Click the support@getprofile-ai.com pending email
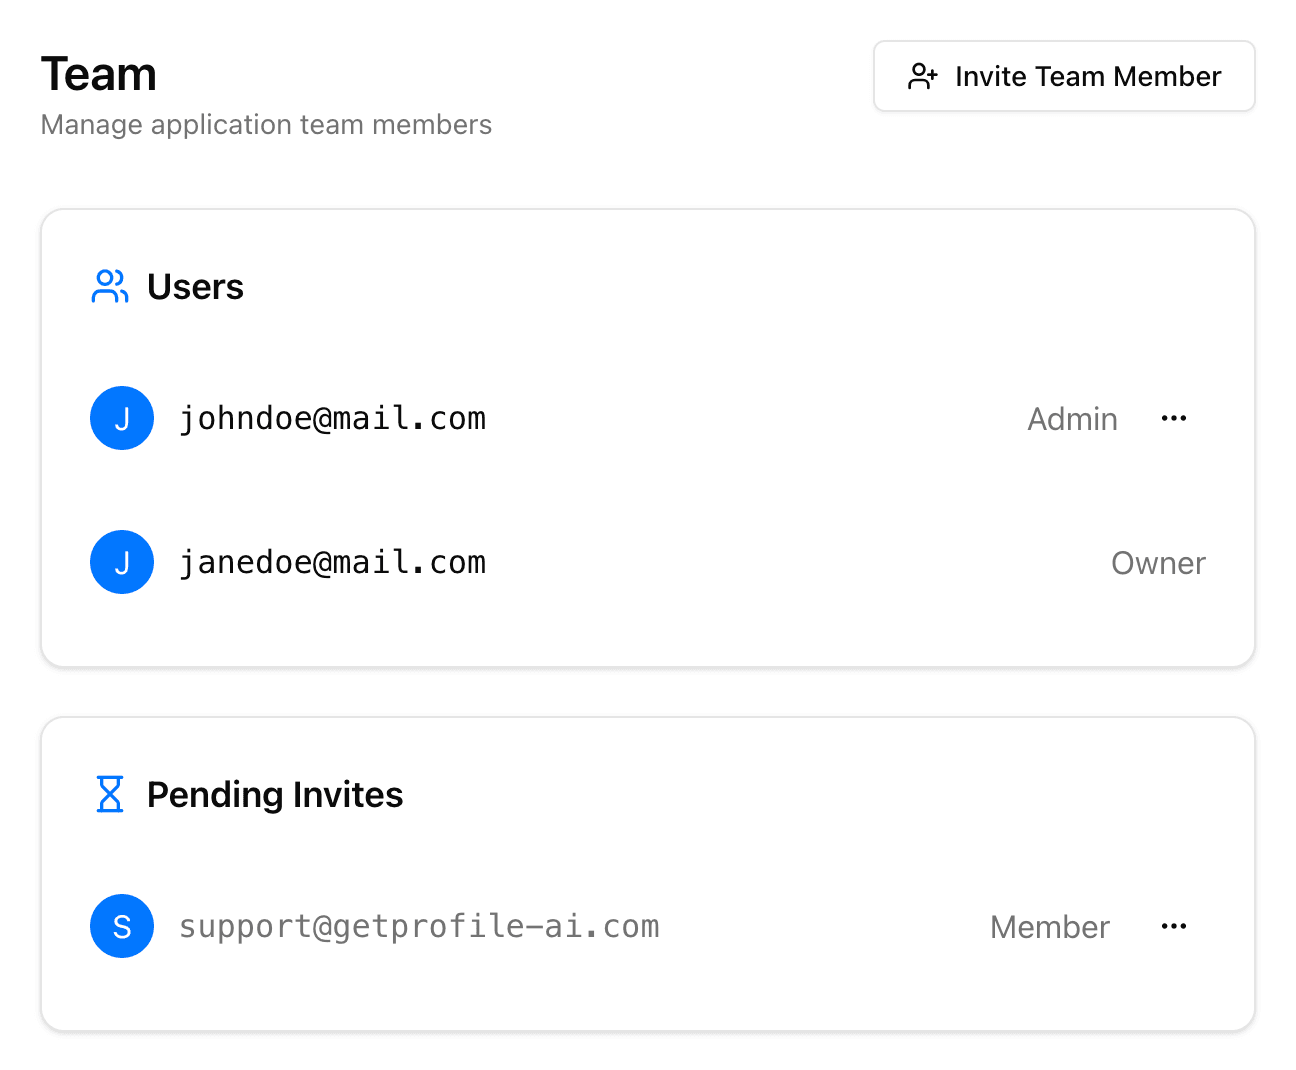The image size is (1296, 1070). click(x=419, y=926)
